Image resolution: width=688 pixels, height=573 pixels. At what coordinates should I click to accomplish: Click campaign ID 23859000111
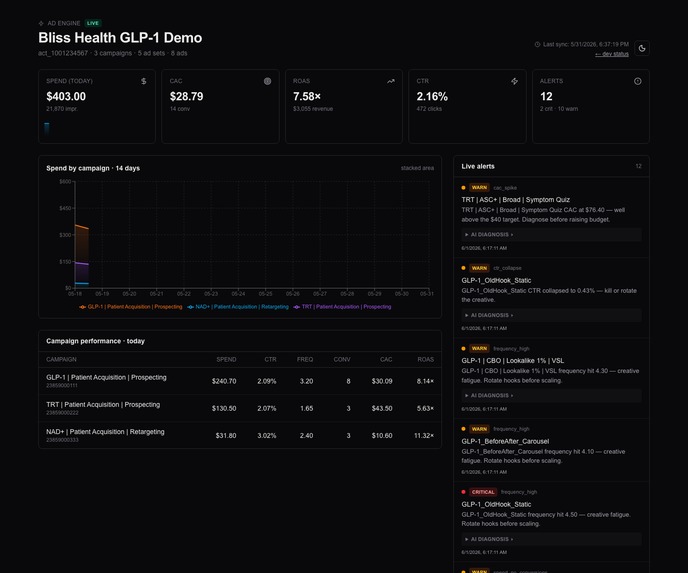[x=62, y=386]
